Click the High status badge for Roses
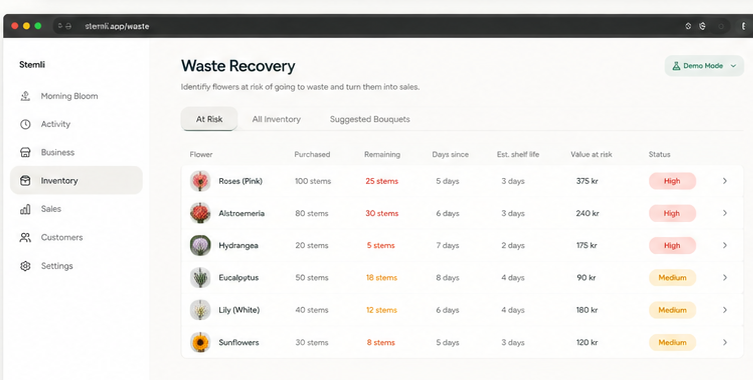The width and height of the screenshot is (753, 380). click(x=672, y=181)
